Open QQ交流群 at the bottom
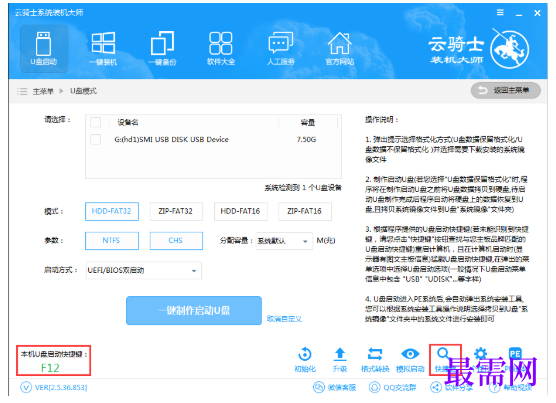The image size is (556, 403). 393,387
